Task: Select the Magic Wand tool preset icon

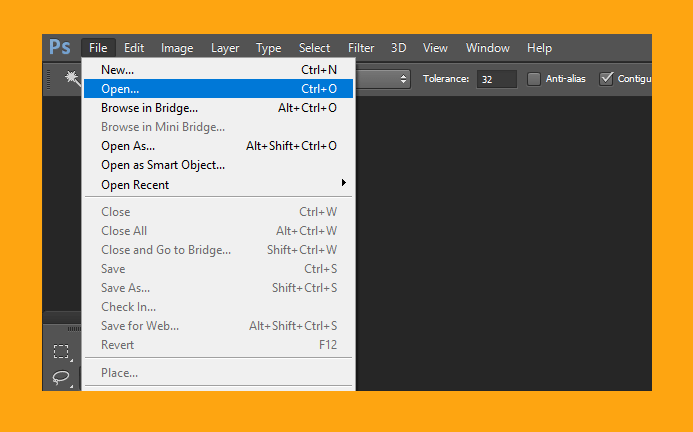Action: coord(72,78)
